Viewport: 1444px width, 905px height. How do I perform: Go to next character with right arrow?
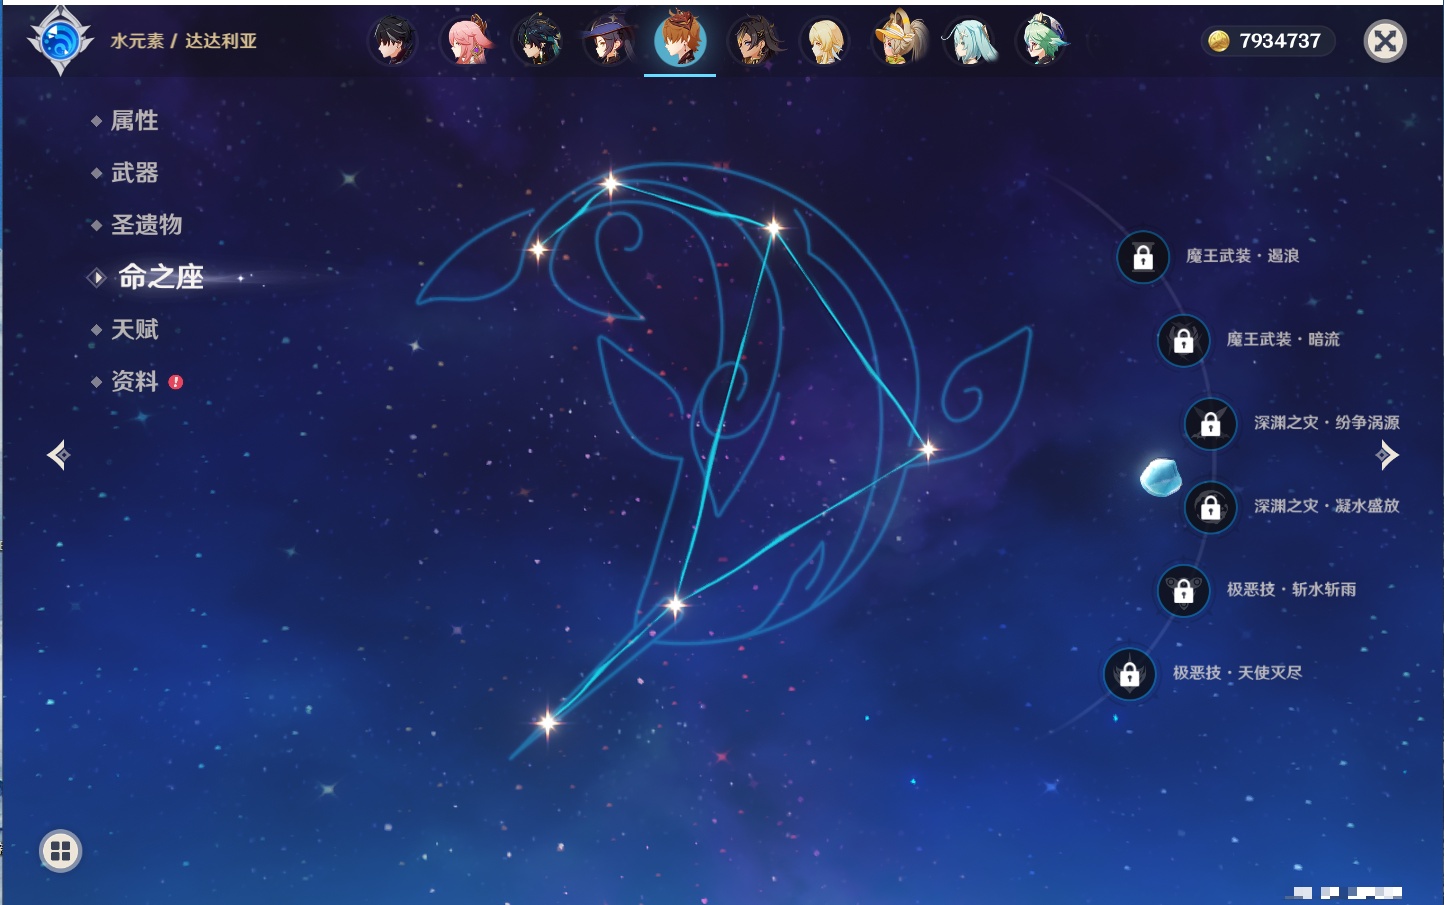click(x=1387, y=455)
